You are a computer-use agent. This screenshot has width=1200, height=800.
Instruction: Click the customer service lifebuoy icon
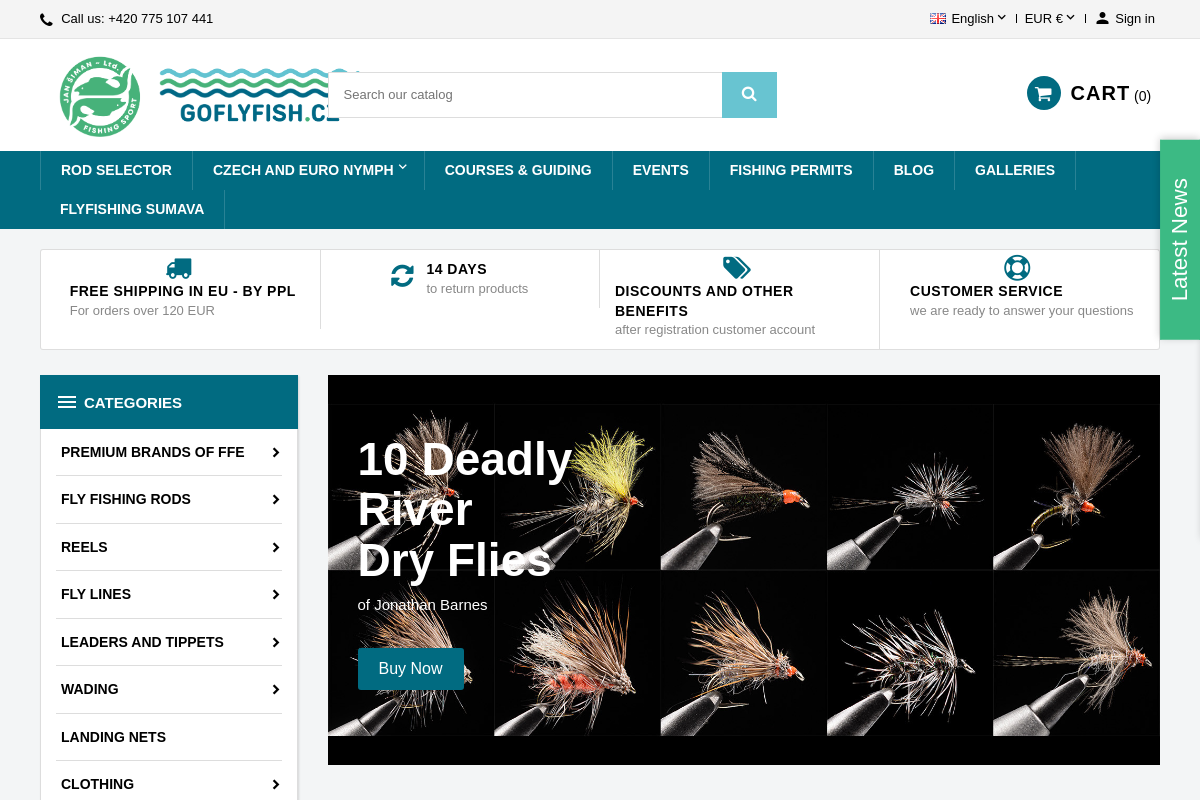[x=1017, y=268]
